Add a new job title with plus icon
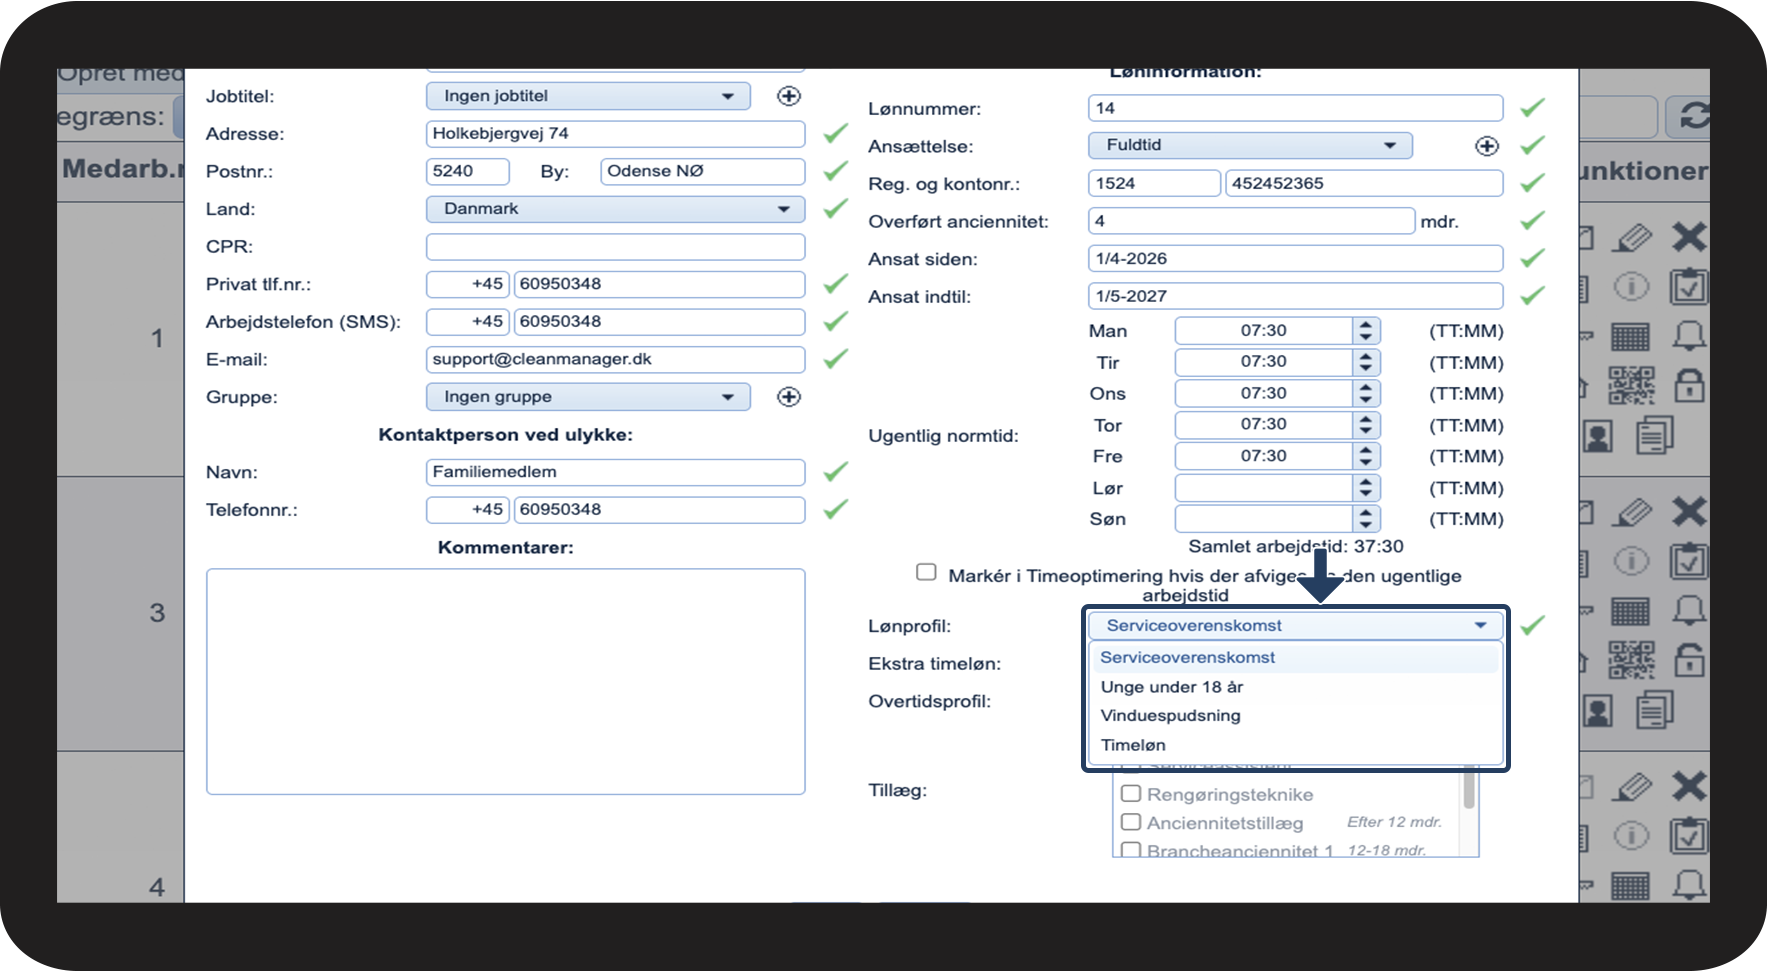This screenshot has width=1767, height=971. tap(789, 96)
